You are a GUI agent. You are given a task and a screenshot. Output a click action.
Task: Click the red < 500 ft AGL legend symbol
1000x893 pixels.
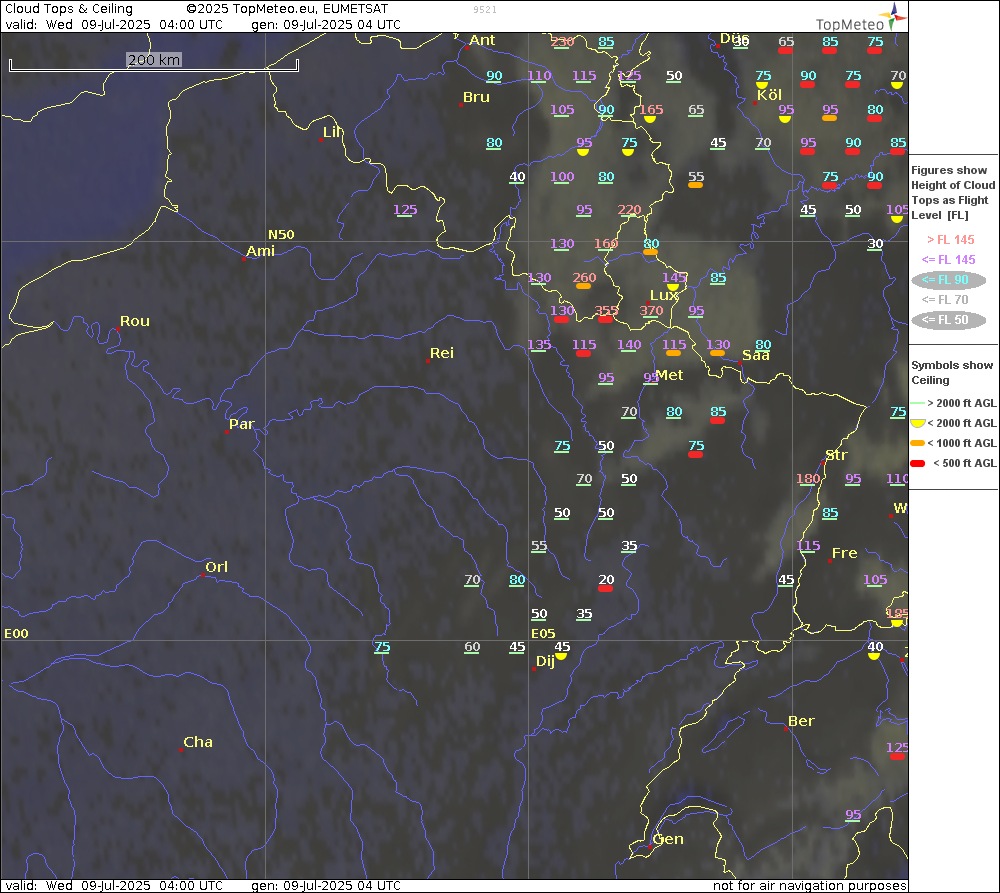tap(918, 464)
